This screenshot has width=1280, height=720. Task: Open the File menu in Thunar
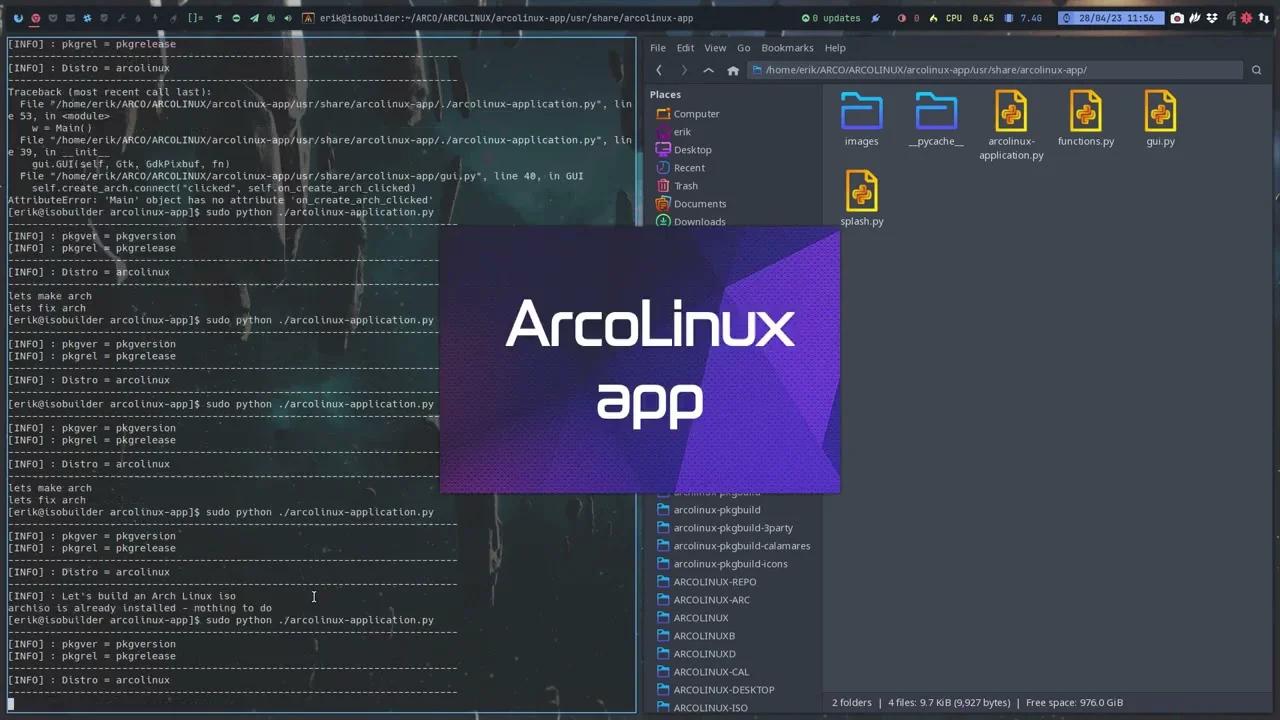pyautogui.click(x=657, y=47)
